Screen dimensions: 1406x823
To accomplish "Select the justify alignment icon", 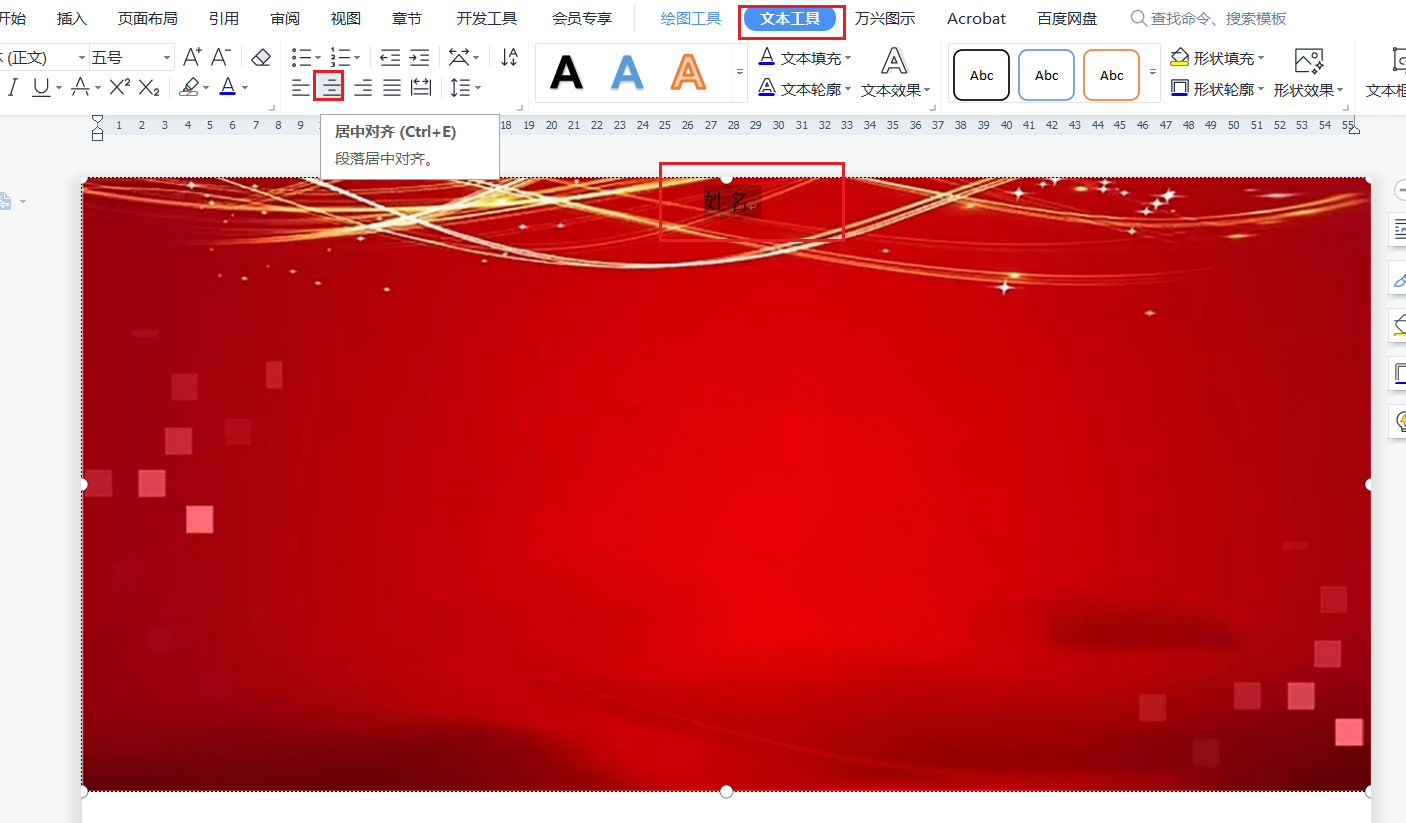I will tap(392, 88).
